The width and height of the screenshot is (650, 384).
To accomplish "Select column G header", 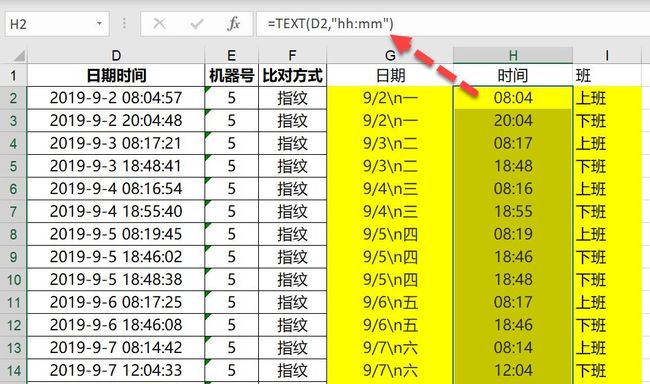I will pyautogui.click(x=390, y=55).
